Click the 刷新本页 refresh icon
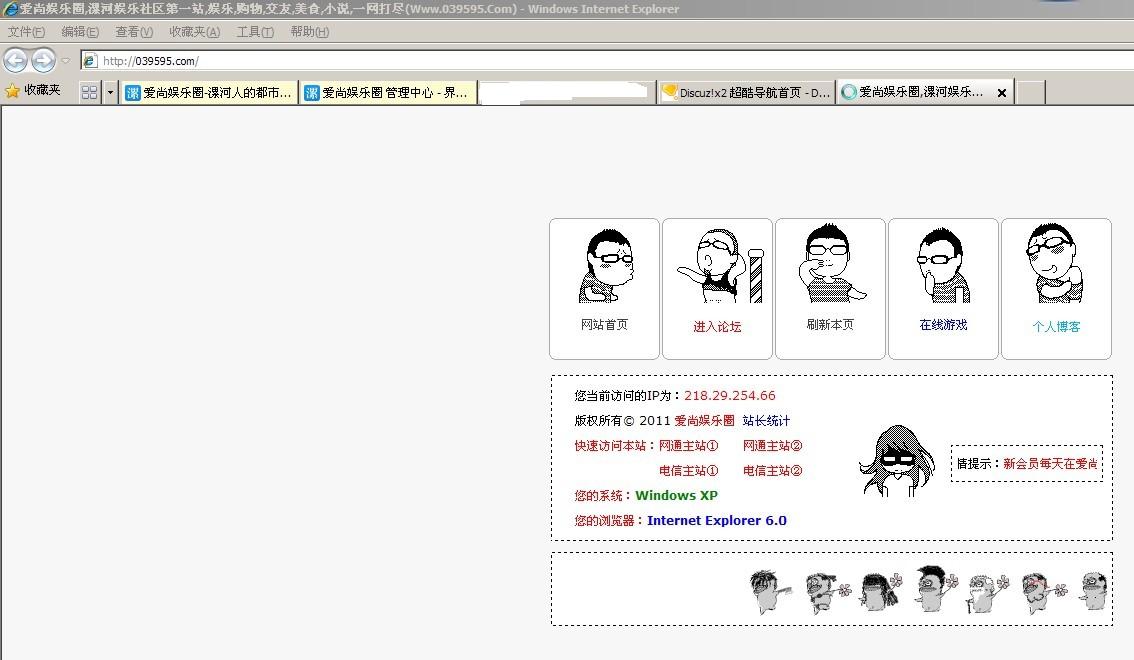The width and height of the screenshot is (1134, 660). 830,263
